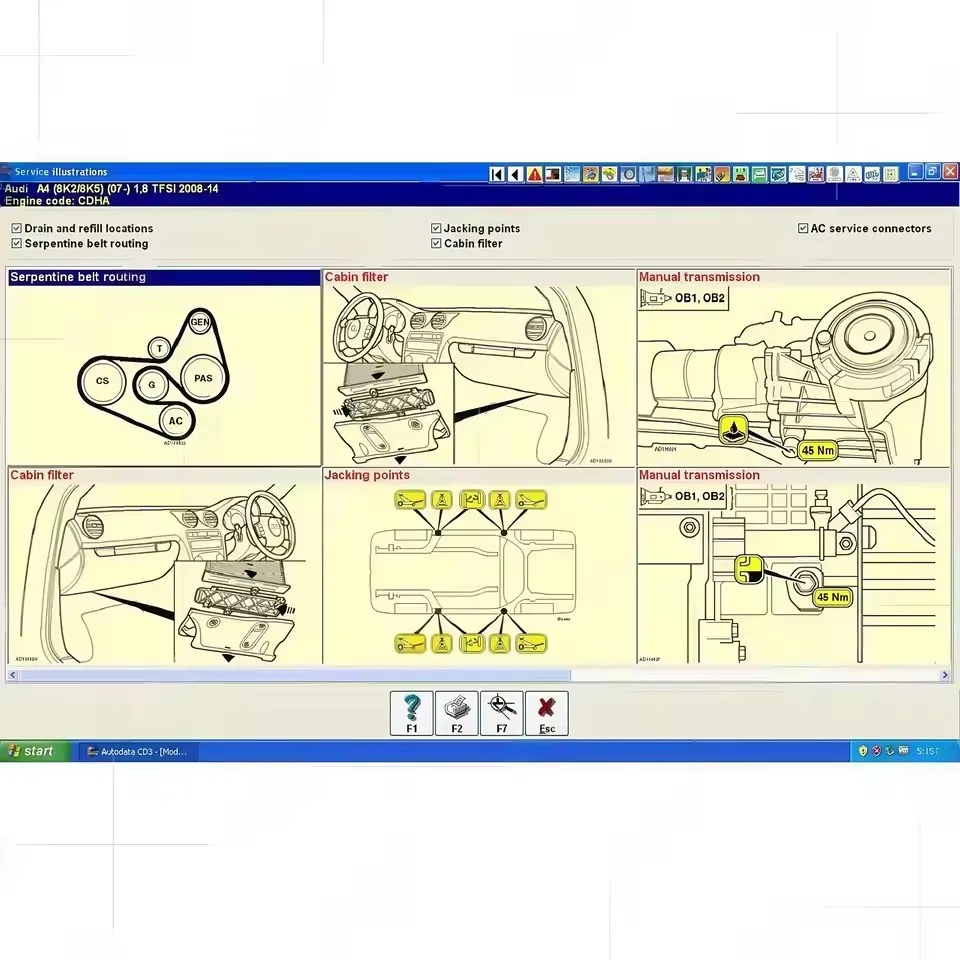Click the G pulley label
The image size is (960, 960).
point(151,385)
